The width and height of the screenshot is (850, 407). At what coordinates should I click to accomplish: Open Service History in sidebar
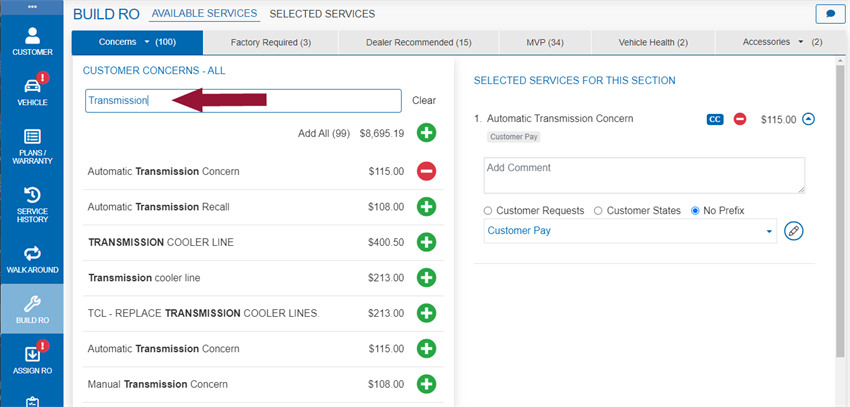coord(32,204)
